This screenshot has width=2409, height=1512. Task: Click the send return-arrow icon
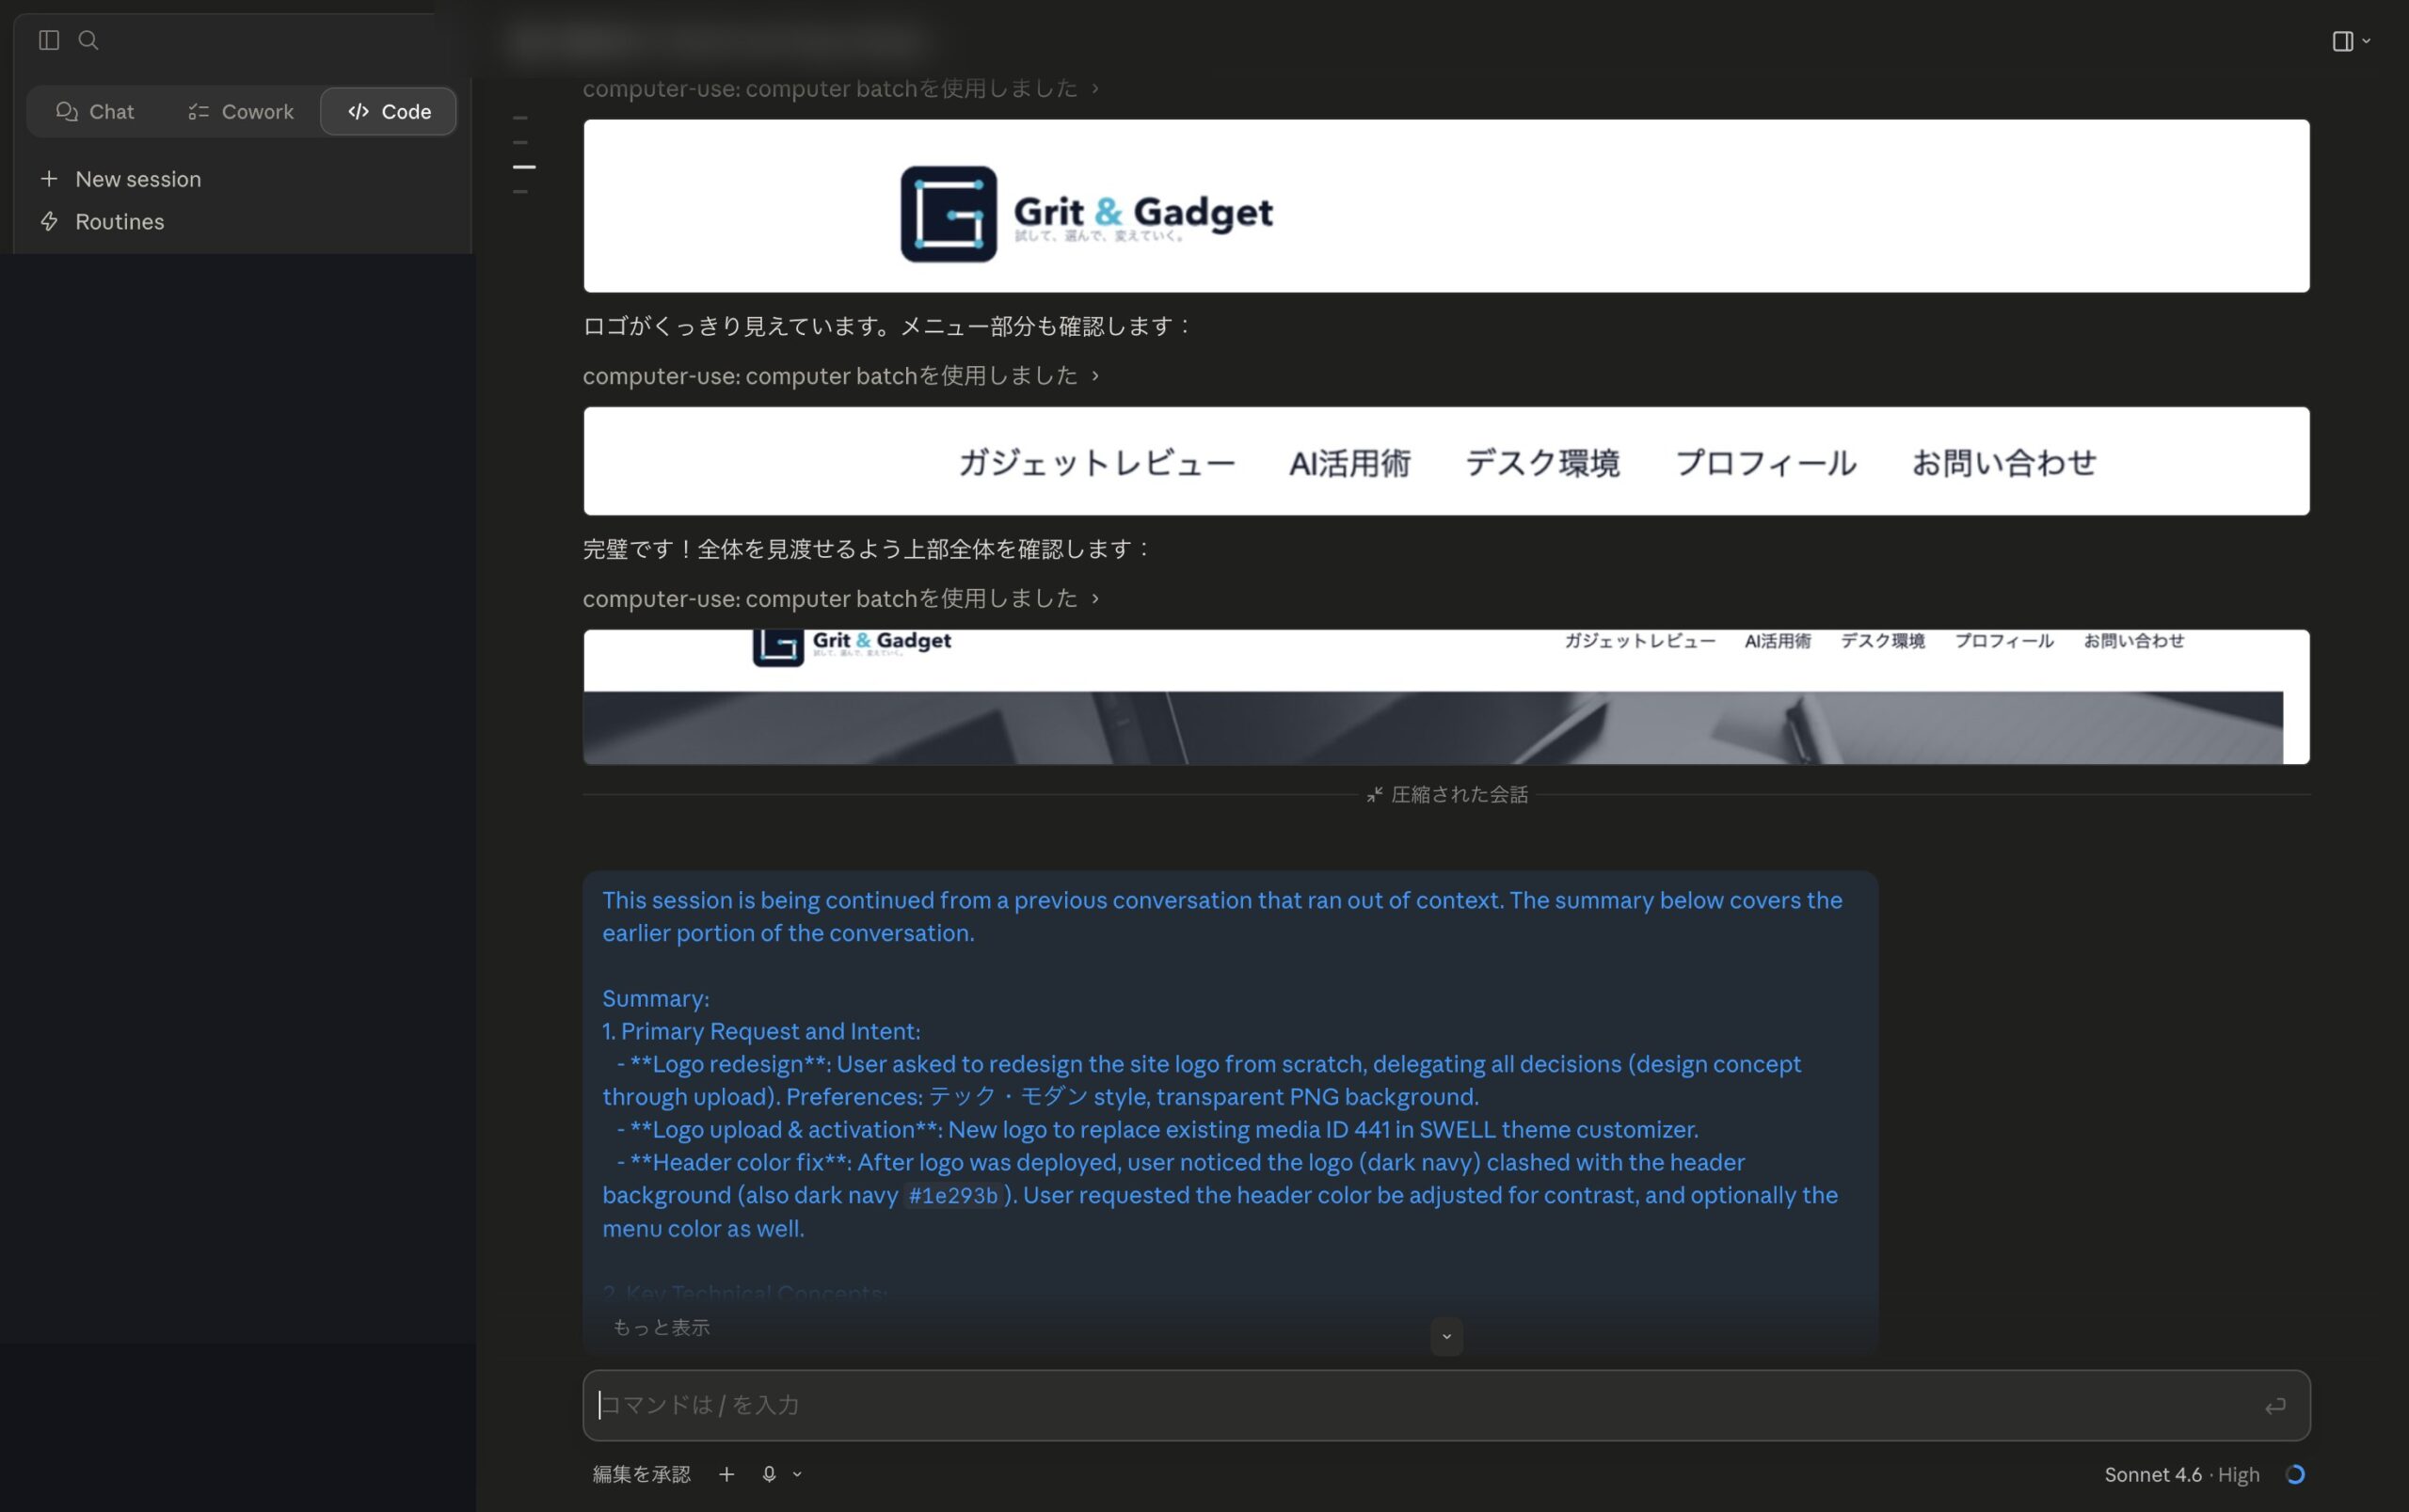click(2275, 1406)
